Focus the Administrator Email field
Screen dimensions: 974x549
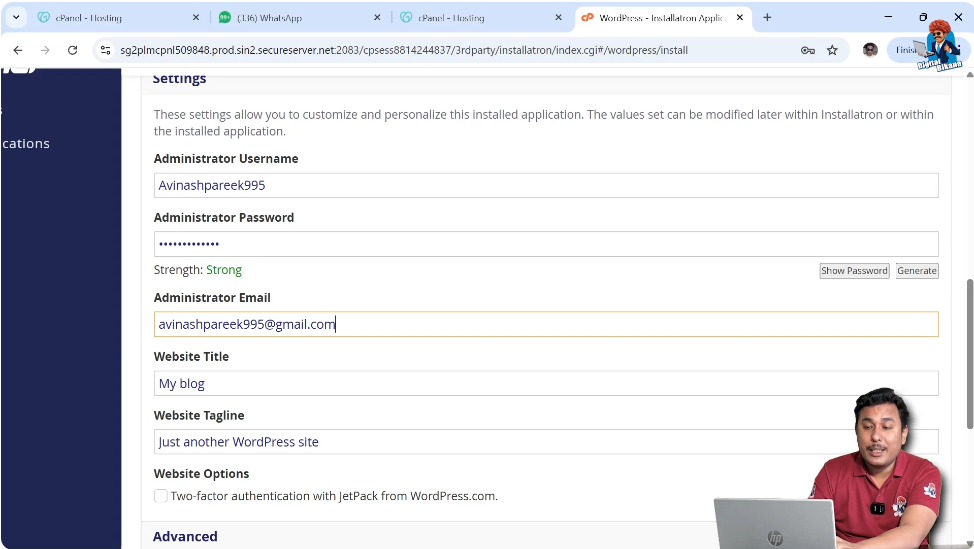click(x=546, y=324)
